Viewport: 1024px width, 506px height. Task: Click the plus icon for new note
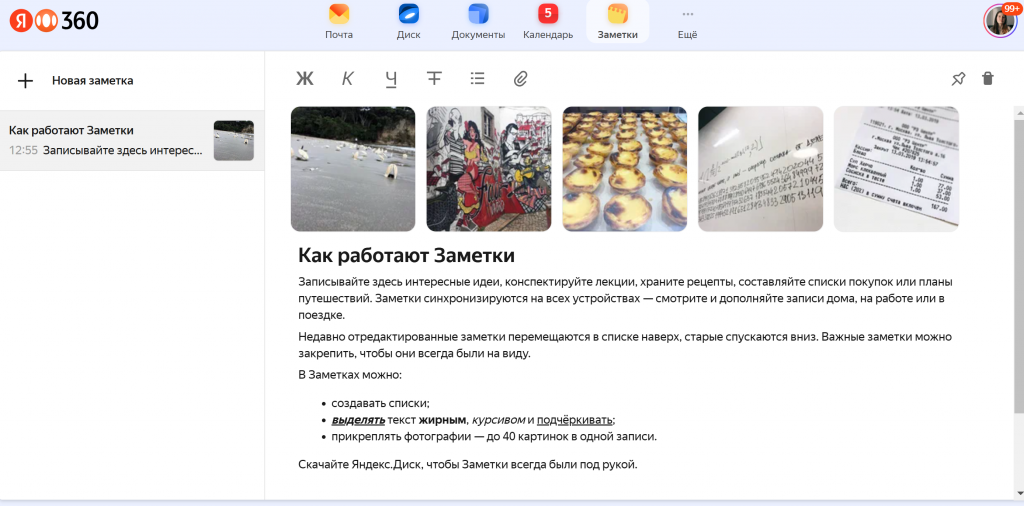tap(25, 81)
